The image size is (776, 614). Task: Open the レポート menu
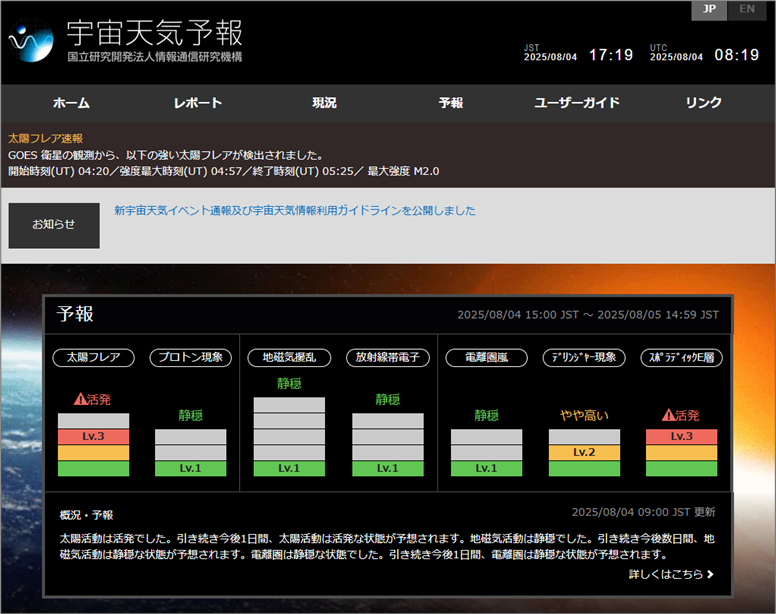pyautogui.click(x=197, y=103)
